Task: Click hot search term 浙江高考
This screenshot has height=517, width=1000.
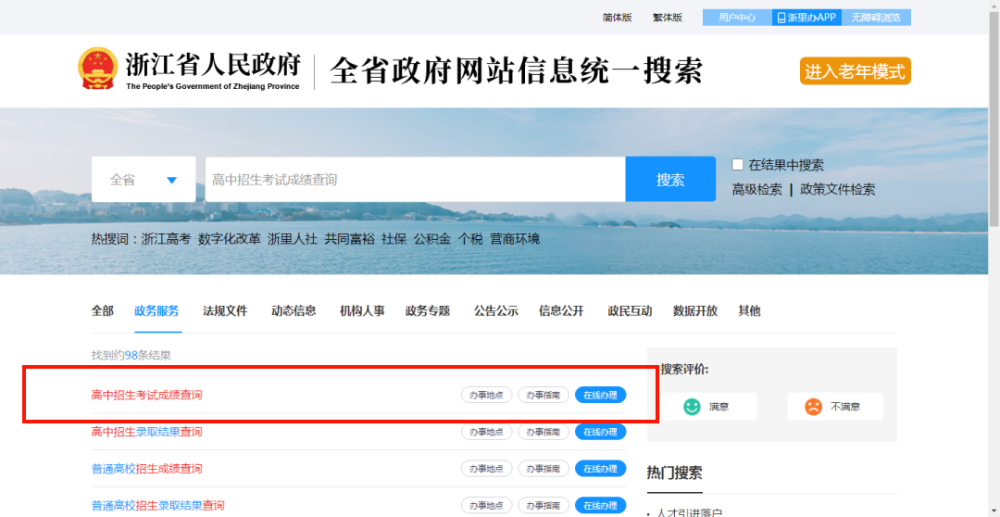Action: point(166,239)
